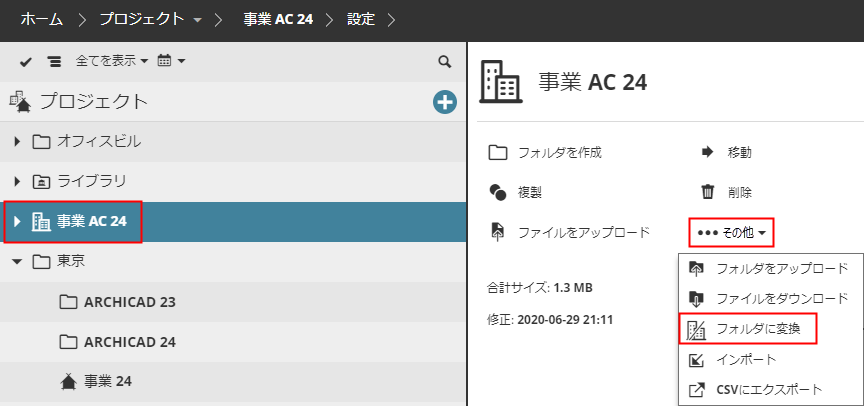Select the 事業 24 project item
Screen dimensions: 864x406
coord(107,381)
